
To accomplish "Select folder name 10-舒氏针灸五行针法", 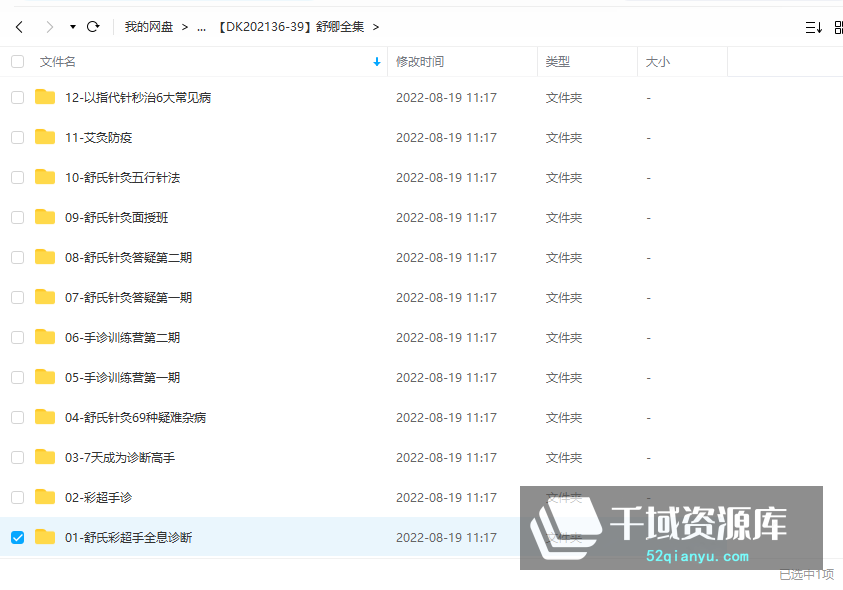I will click(123, 177).
